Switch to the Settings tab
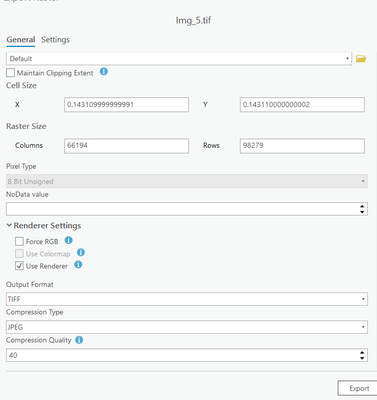 (x=55, y=40)
